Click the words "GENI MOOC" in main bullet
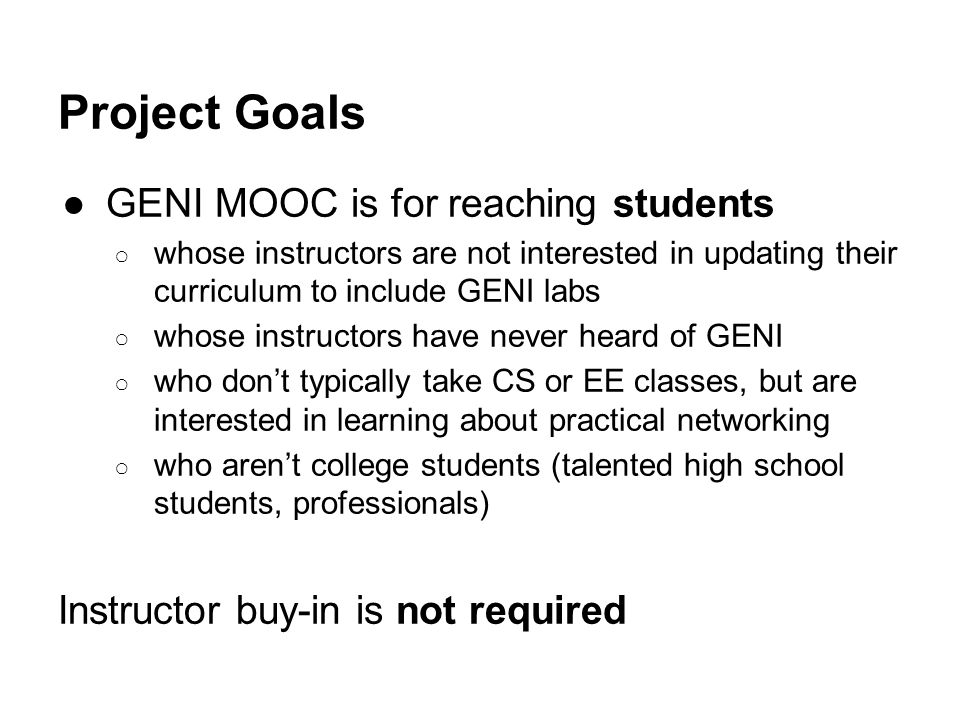This screenshot has width=960, height=720. coord(222,203)
